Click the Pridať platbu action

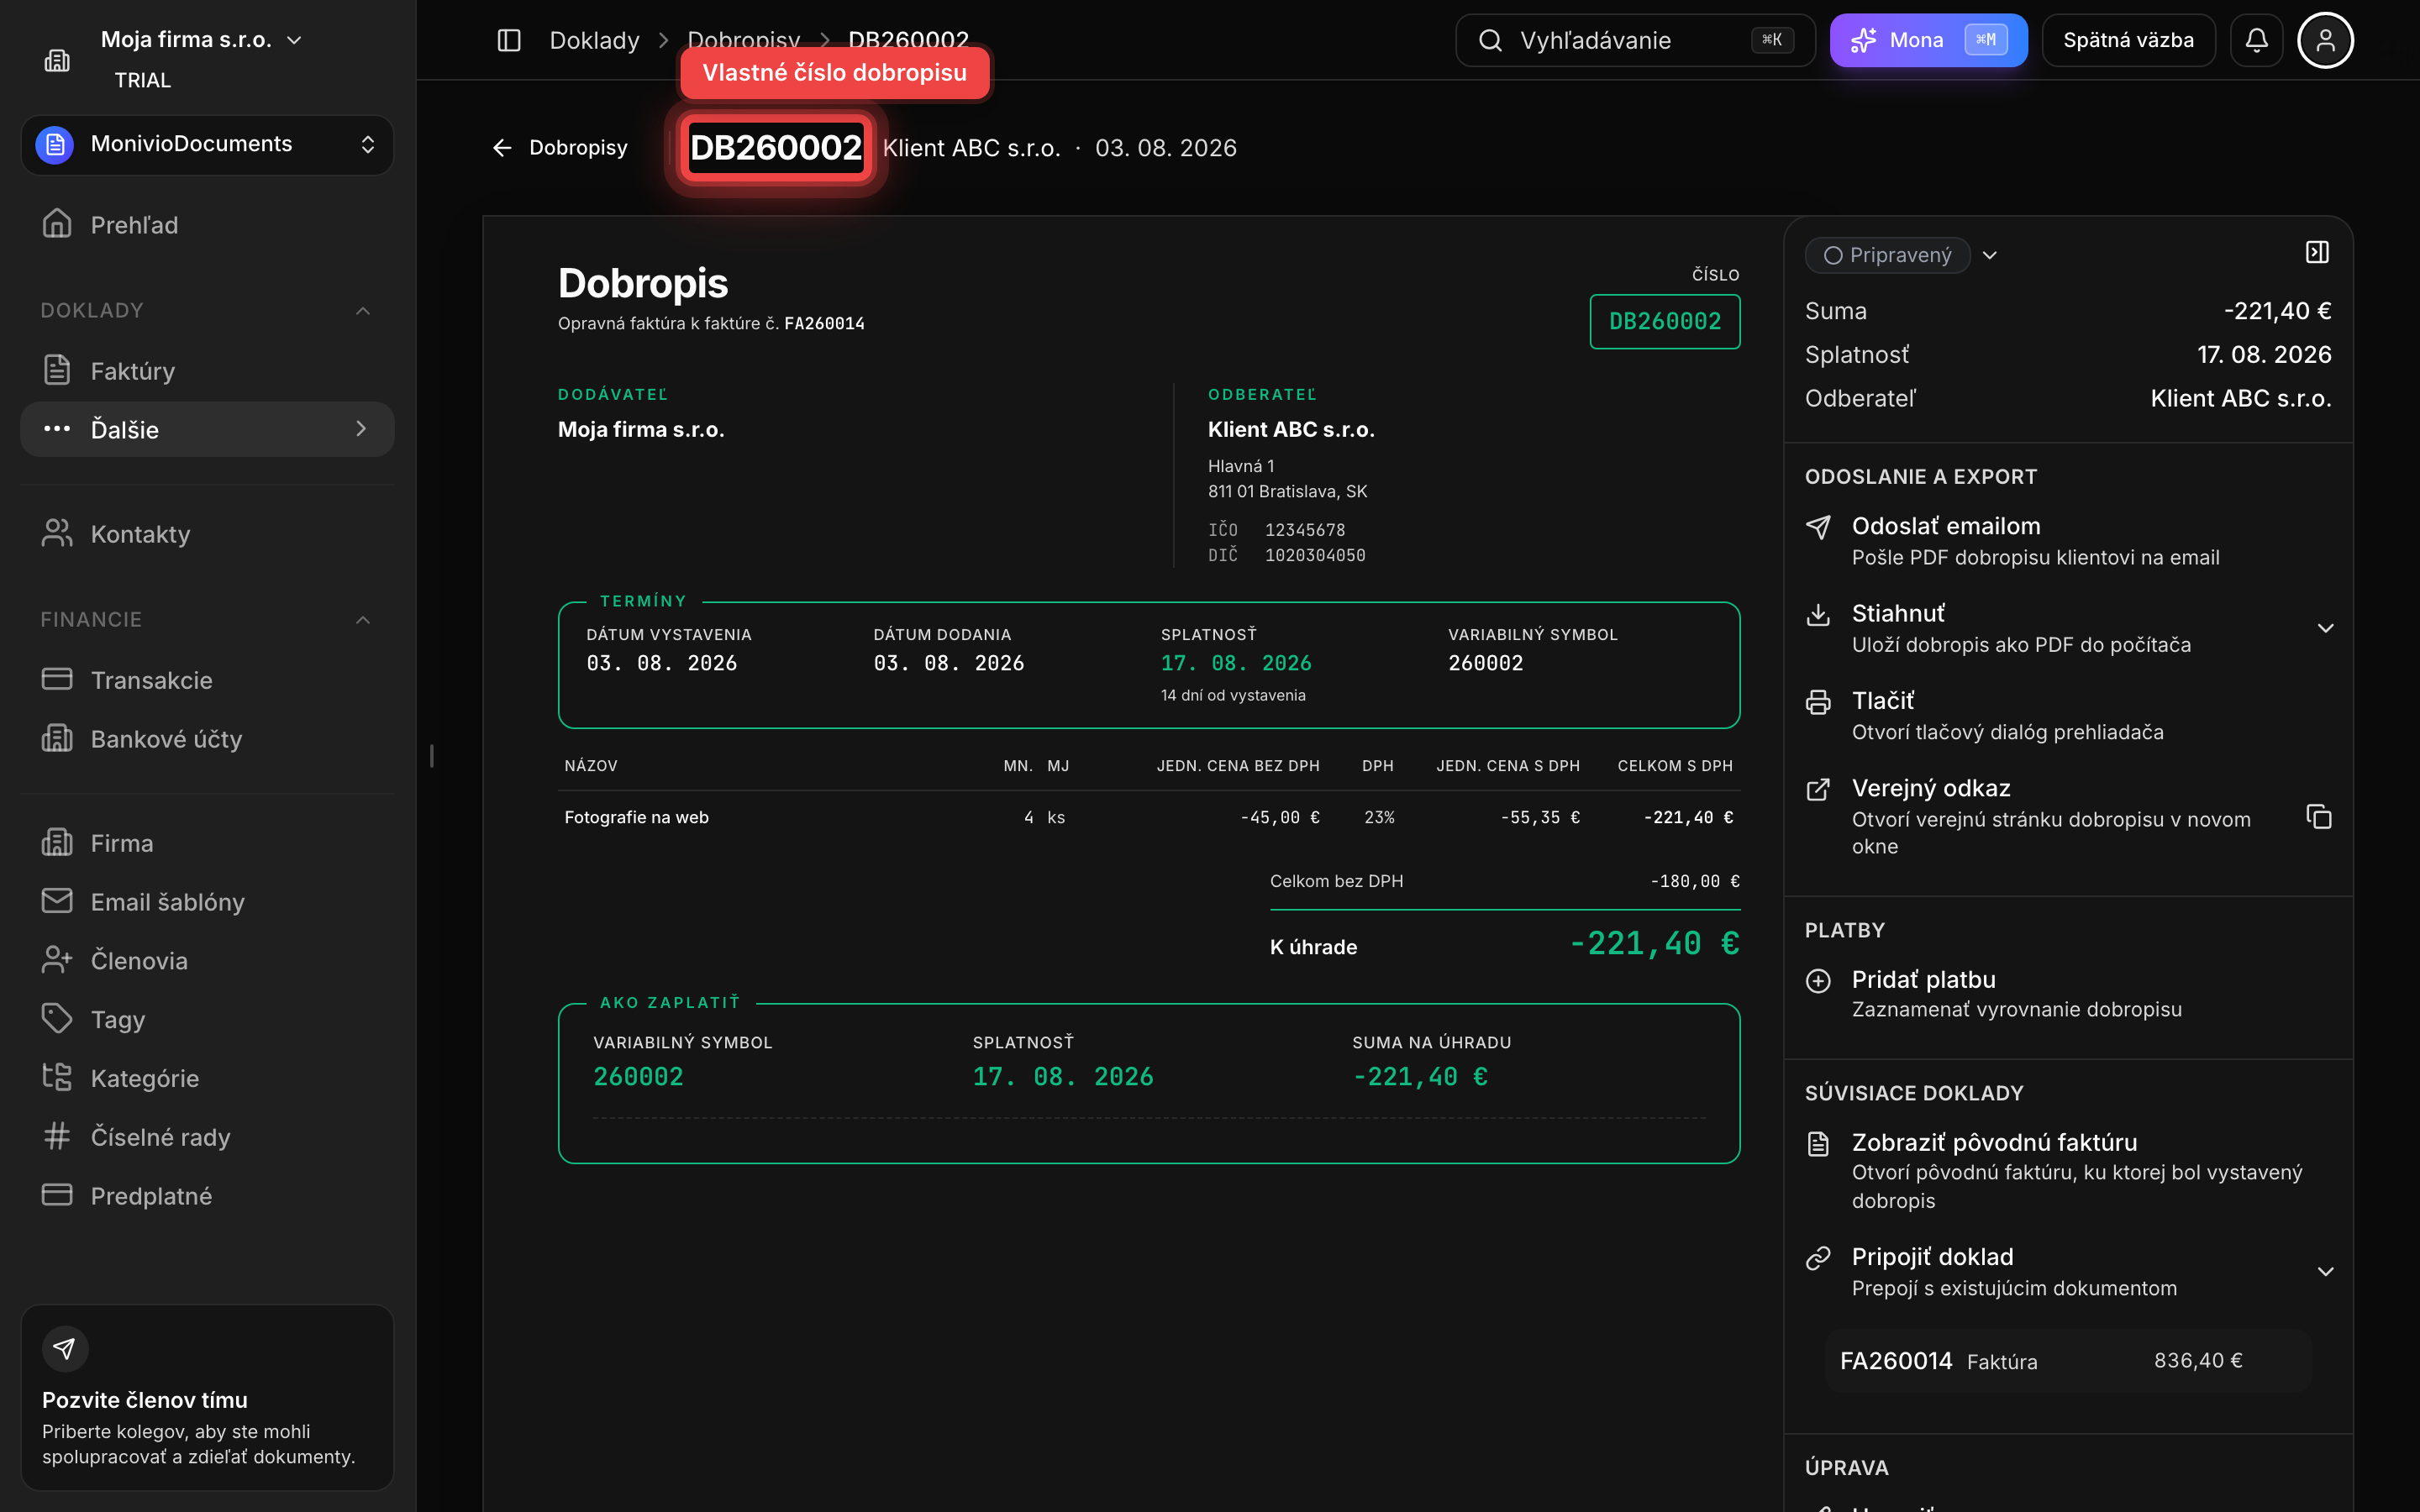click(x=2068, y=994)
